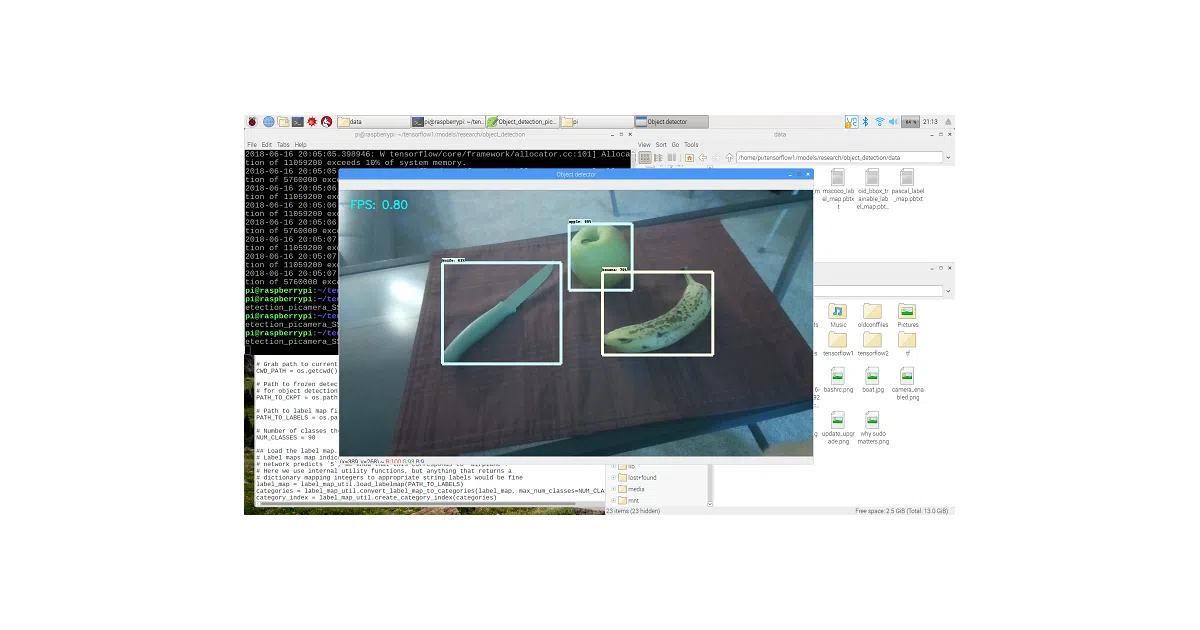
Task: Open the Bluetooth tray menu
Action: click(865, 122)
